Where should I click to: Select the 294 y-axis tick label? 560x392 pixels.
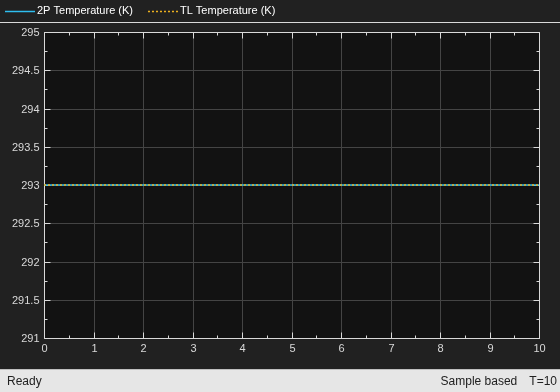click(30, 109)
